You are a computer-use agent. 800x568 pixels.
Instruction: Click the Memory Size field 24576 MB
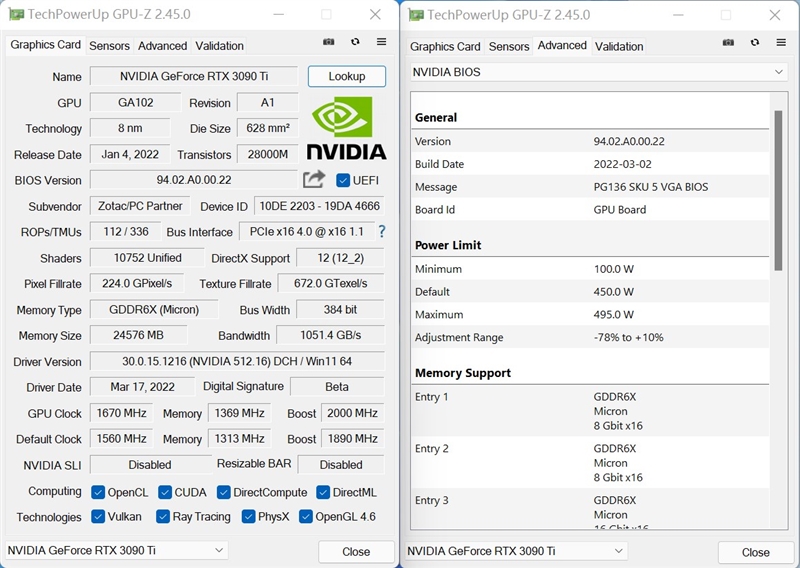(x=138, y=335)
